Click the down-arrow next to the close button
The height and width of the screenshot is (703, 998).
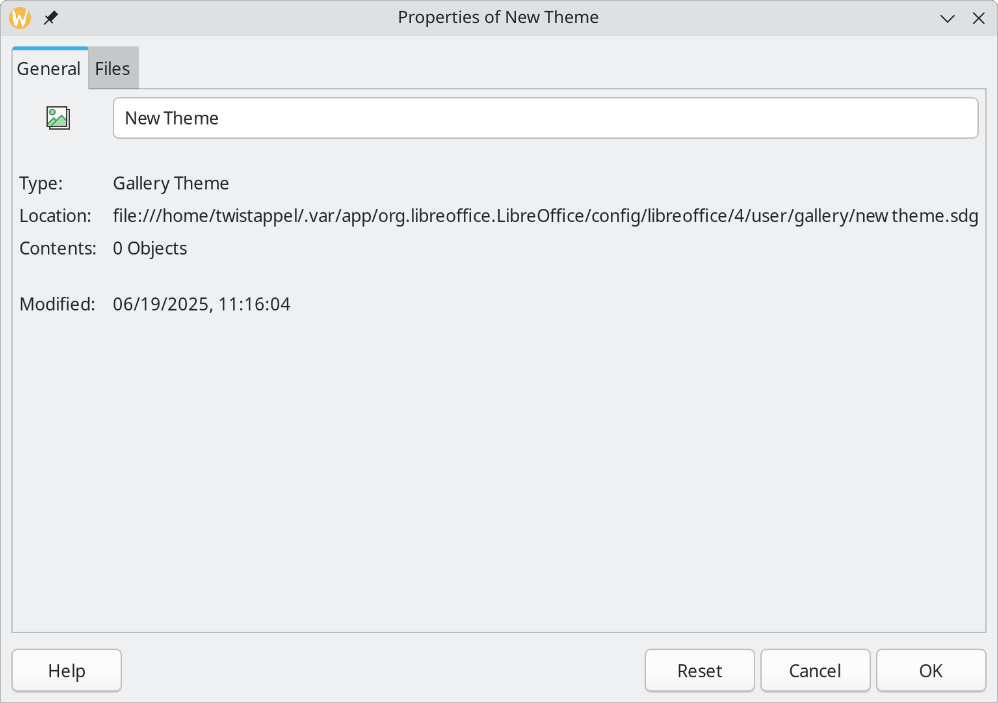(947, 18)
